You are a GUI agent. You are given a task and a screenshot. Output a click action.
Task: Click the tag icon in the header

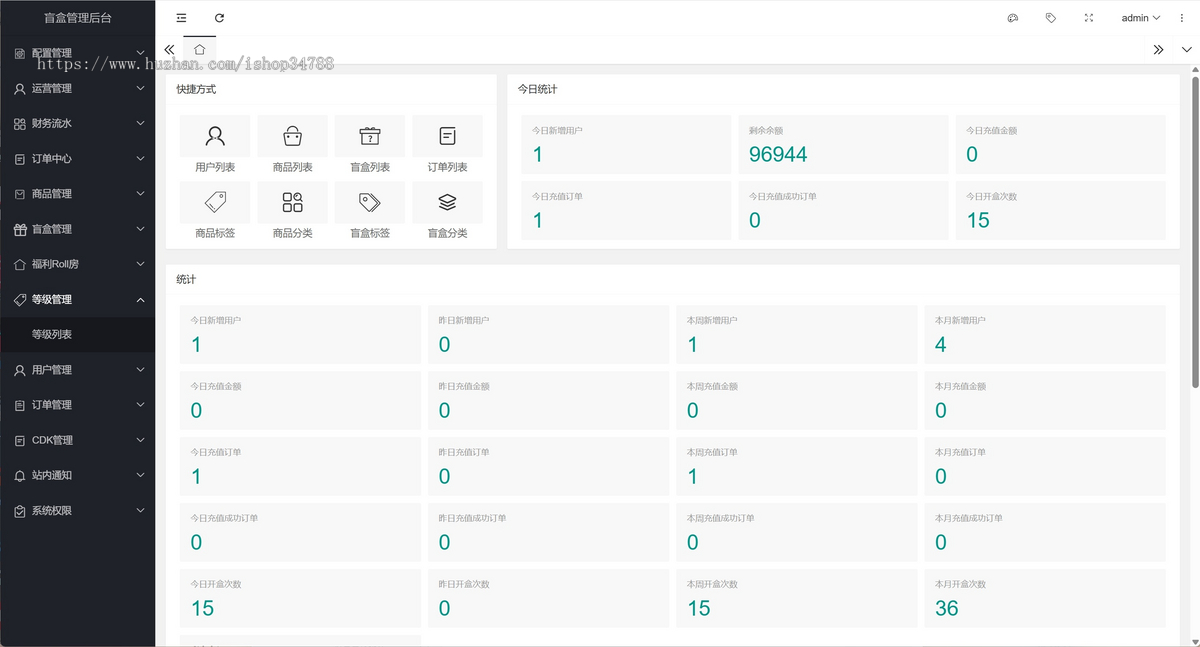click(x=1051, y=18)
